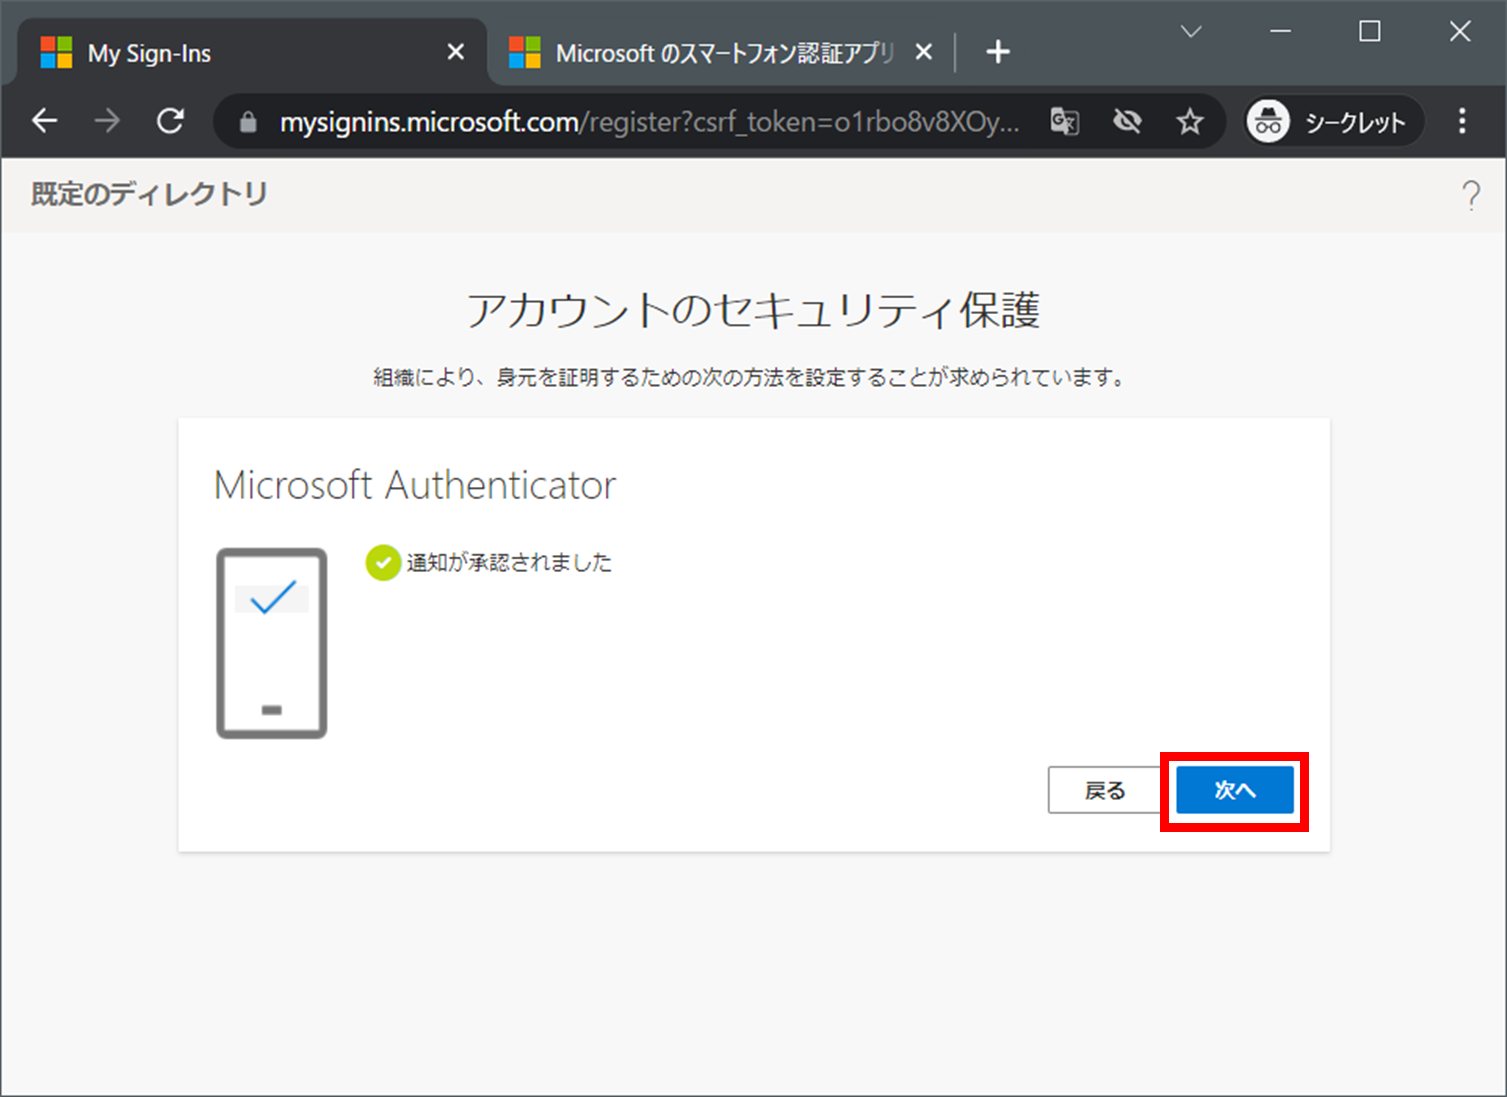Open the シークレット incognito profile chip
Screen dimensions: 1507x1097
pos(1334,122)
